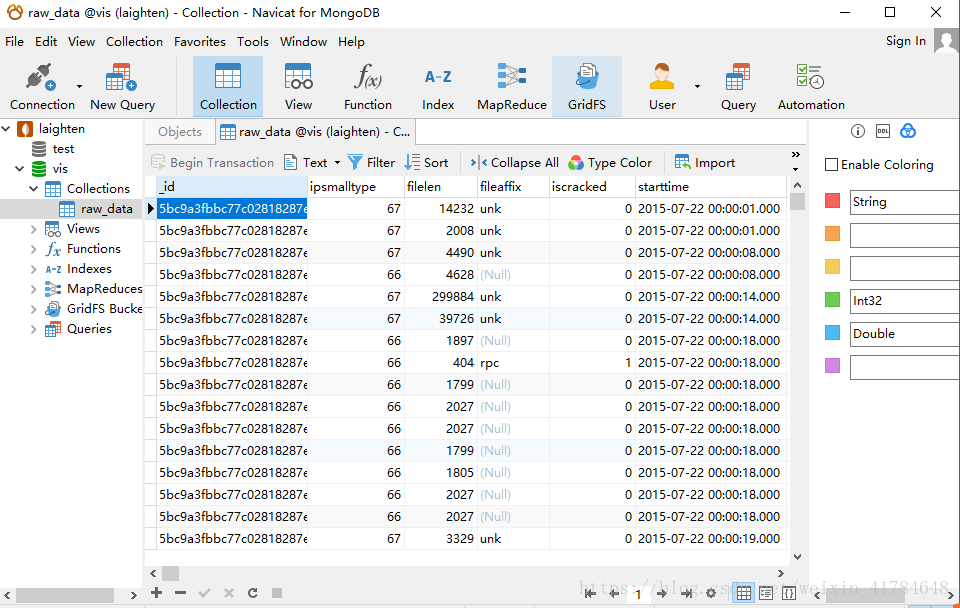960x608 pixels.
Task: Click the String type field
Action: coord(904,202)
